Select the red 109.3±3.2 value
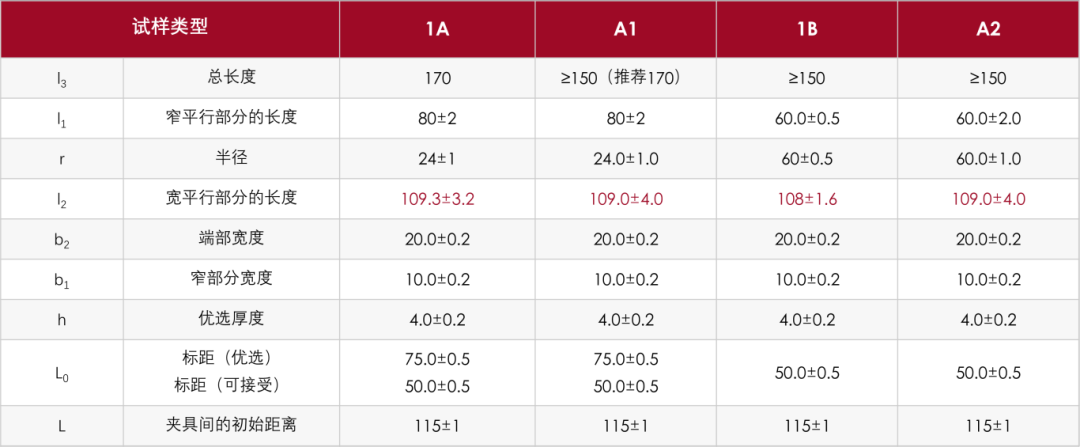 point(437,199)
